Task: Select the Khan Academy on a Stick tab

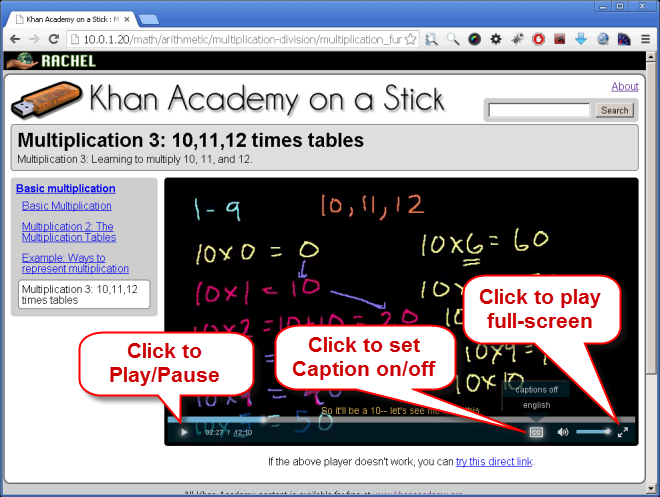Action: [72, 19]
